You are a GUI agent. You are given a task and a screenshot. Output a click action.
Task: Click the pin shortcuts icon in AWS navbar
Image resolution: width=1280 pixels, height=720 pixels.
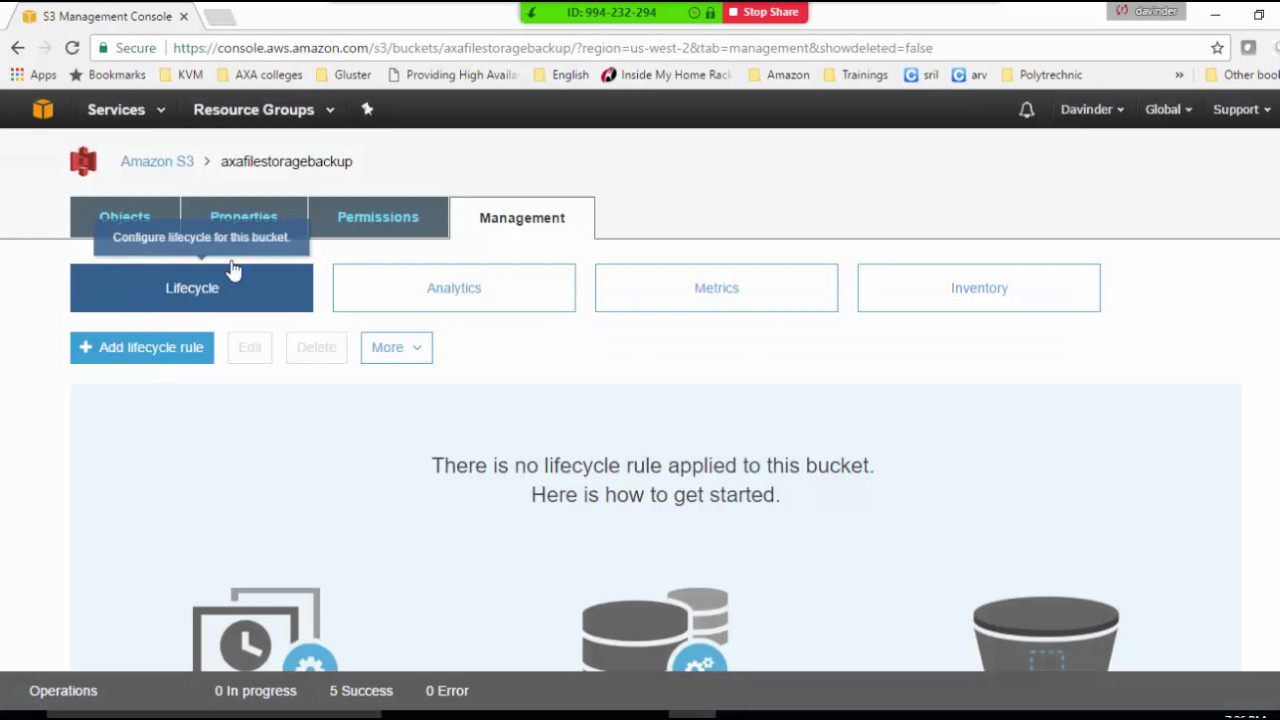point(367,109)
